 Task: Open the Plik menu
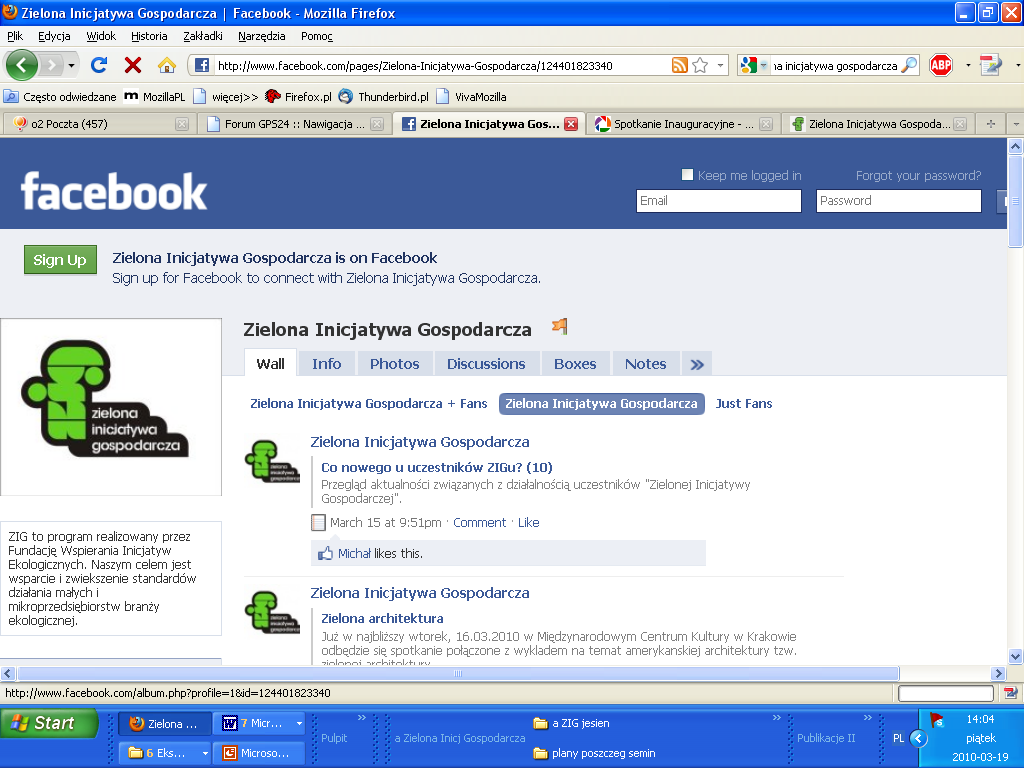[15, 36]
